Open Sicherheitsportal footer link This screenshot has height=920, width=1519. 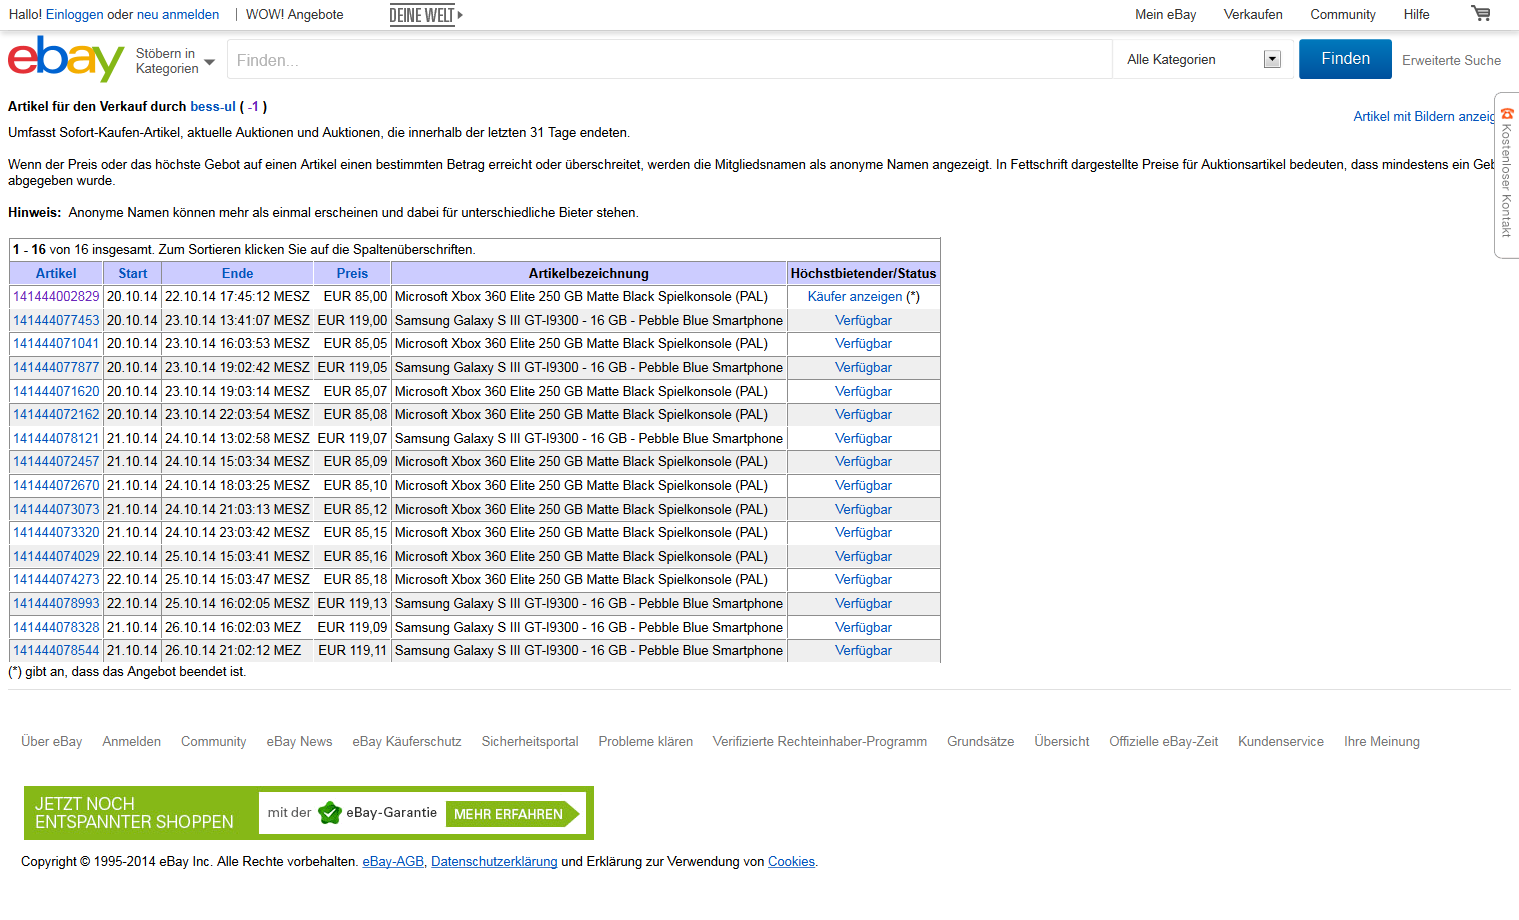[530, 741]
